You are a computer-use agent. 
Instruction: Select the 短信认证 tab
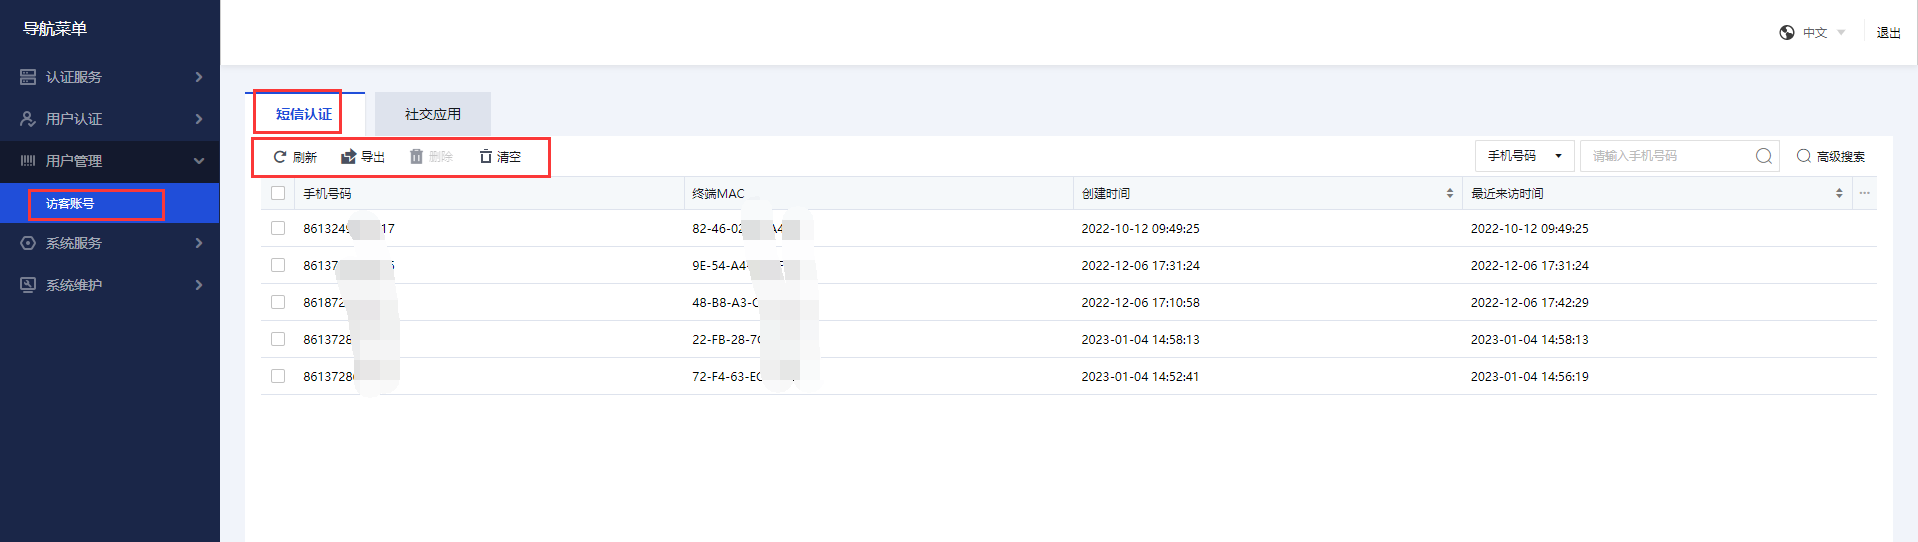coord(303,114)
